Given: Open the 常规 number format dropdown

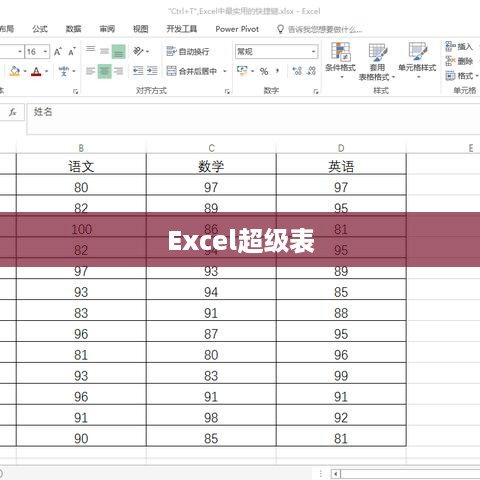Looking at the screenshot, I should click(313, 52).
